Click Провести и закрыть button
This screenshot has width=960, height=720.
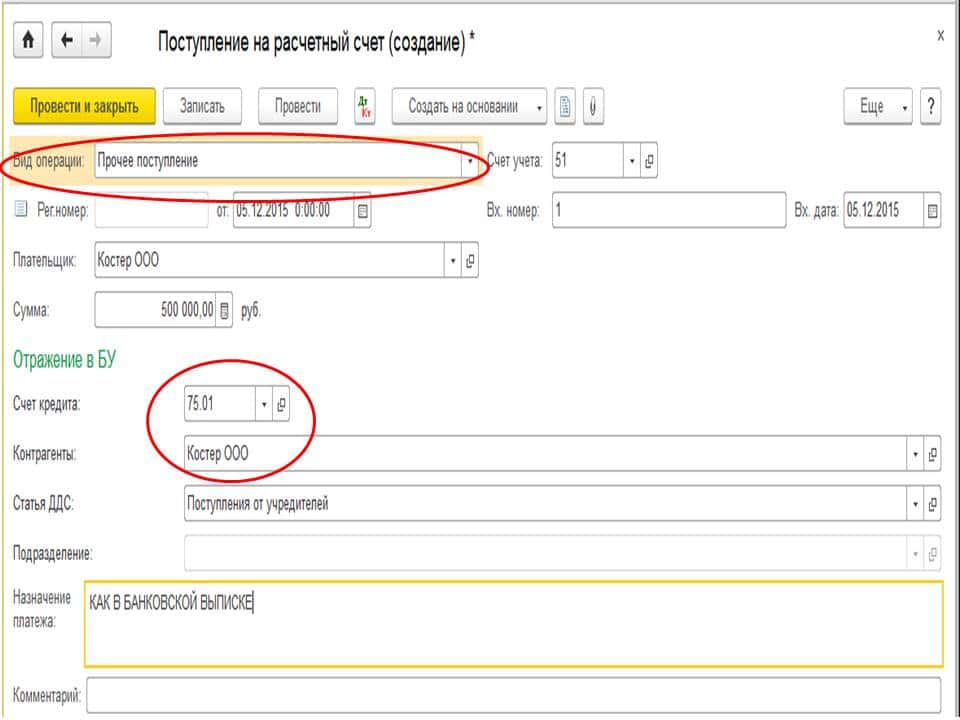(84, 107)
